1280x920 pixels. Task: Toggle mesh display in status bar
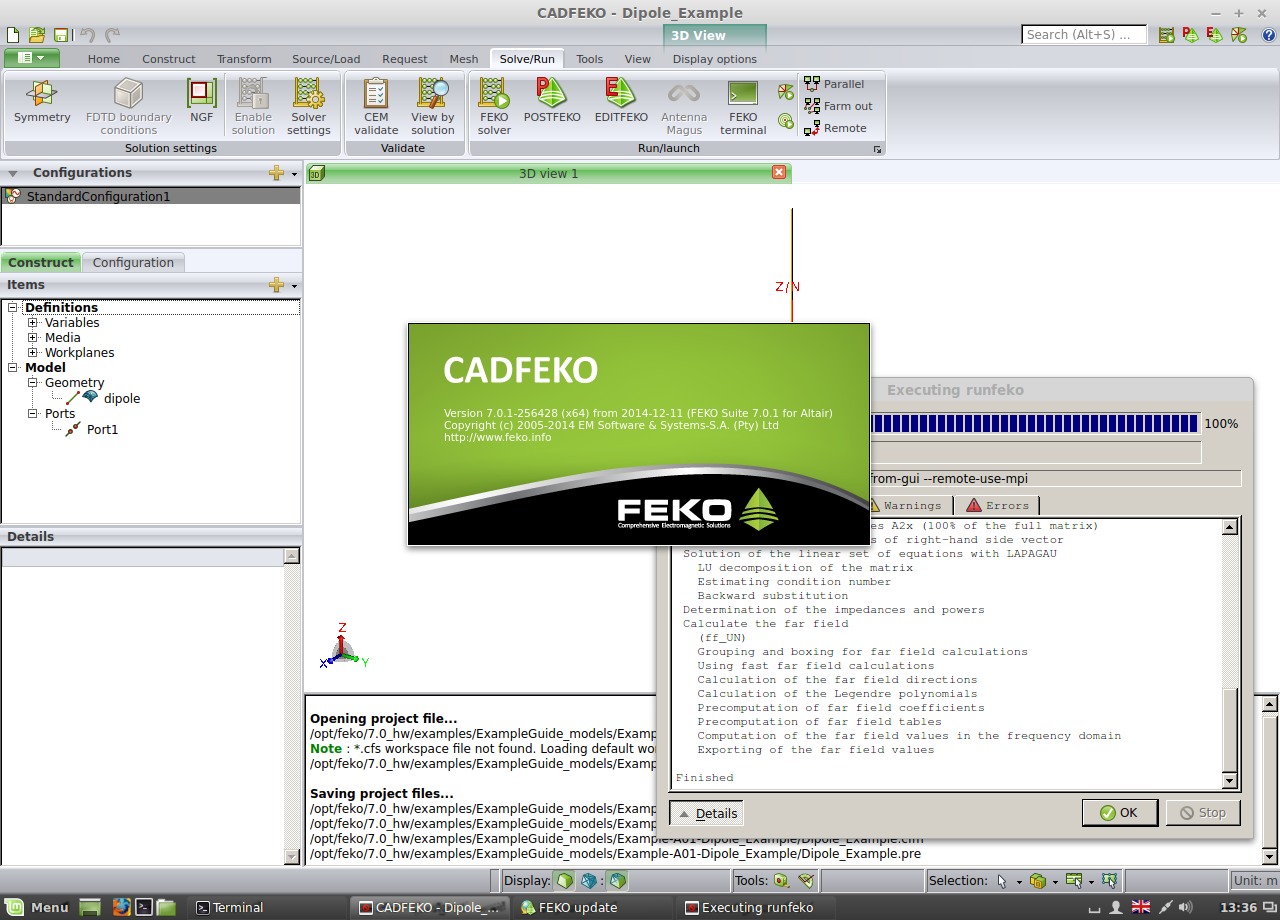click(590, 881)
